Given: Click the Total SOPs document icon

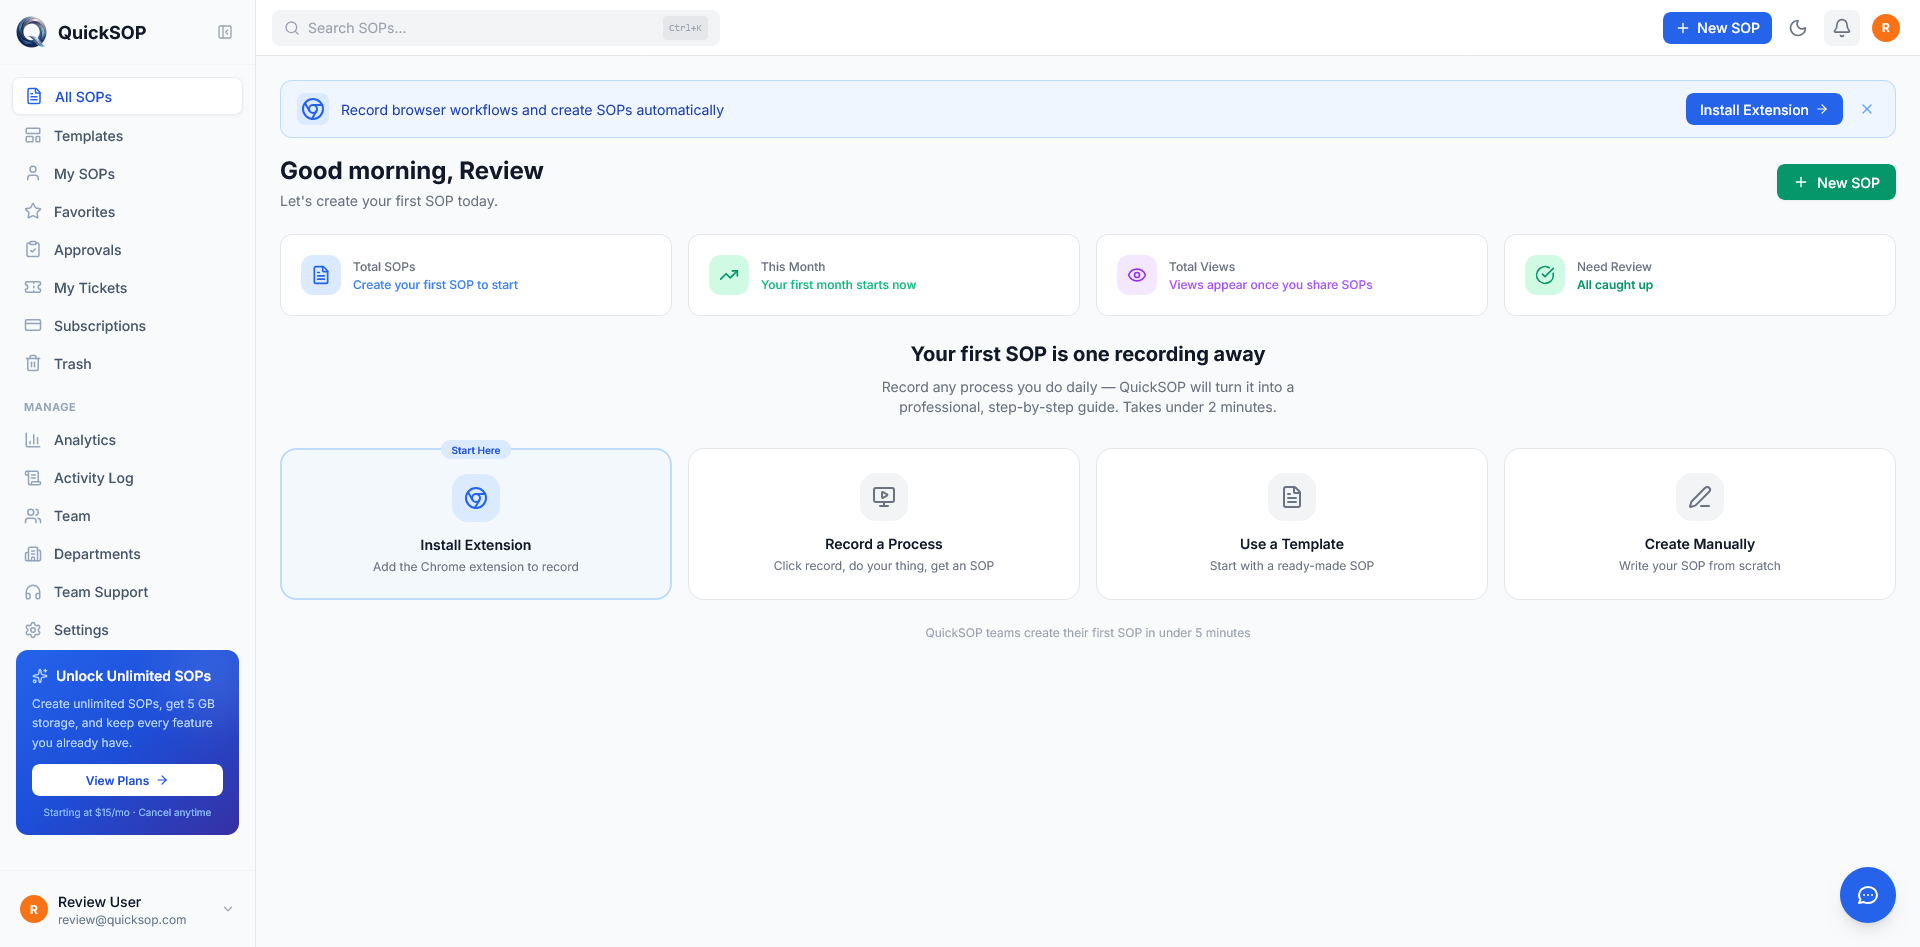Looking at the screenshot, I should point(321,275).
